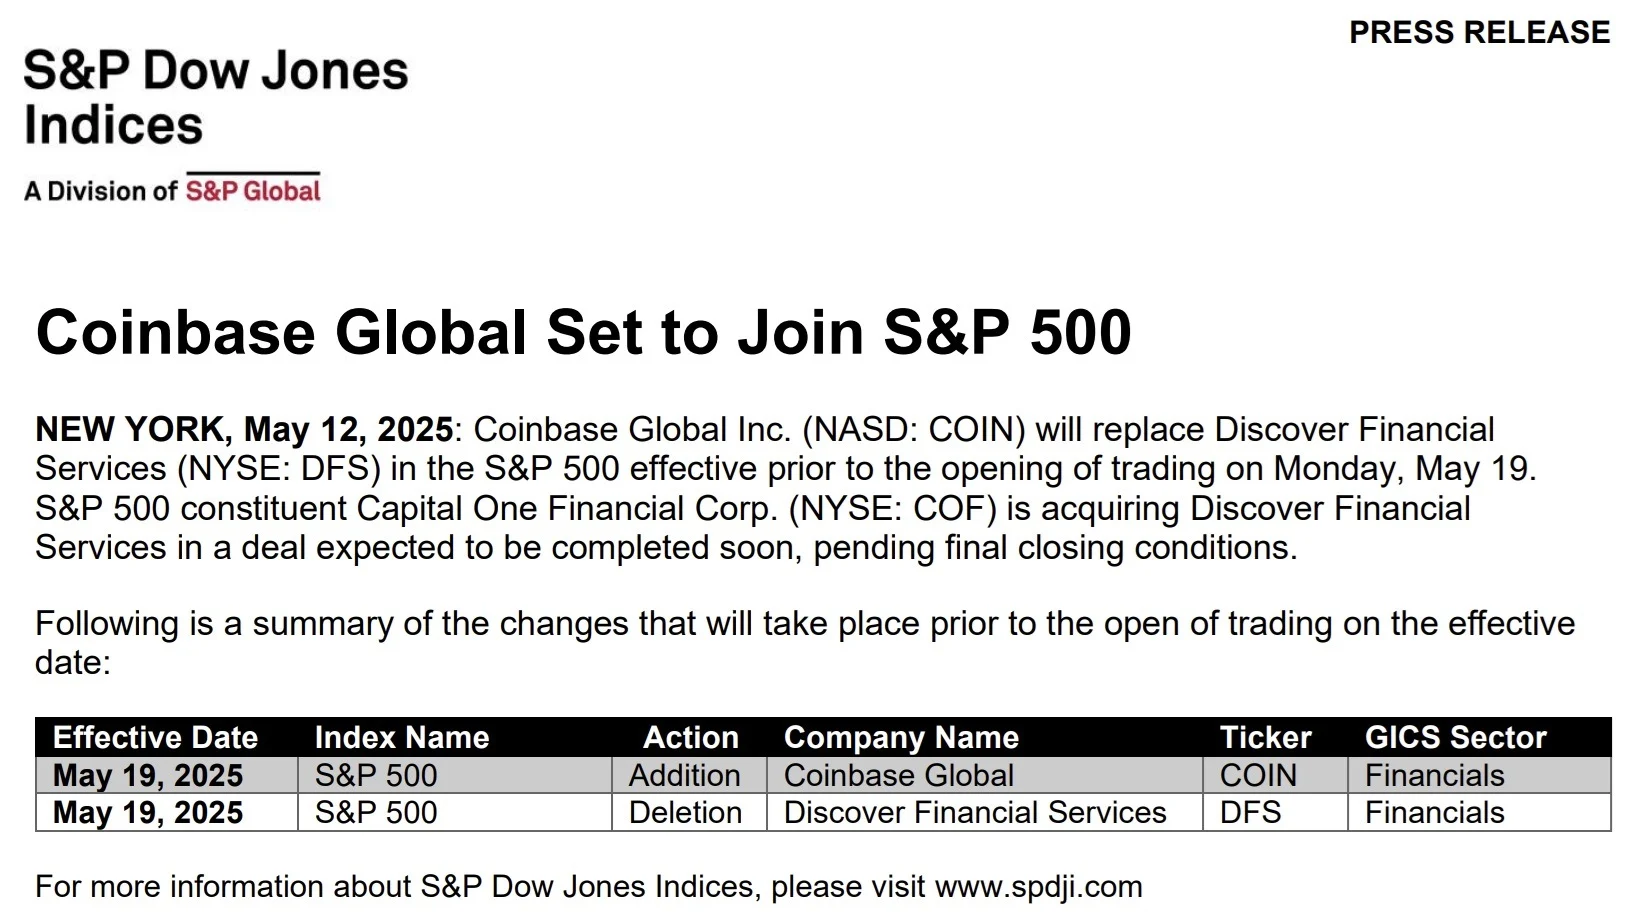Viewport: 1649px width, 924px height.
Task: Select the Effective Date column header
Action: pos(155,738)
